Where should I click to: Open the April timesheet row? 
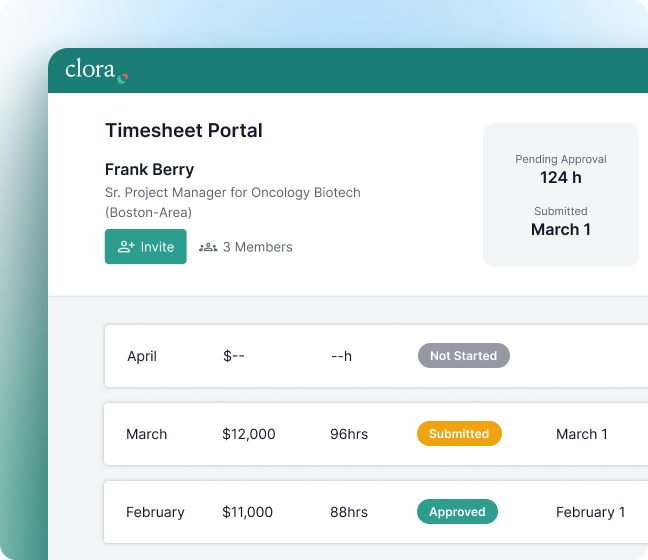(x=142, y=356)
